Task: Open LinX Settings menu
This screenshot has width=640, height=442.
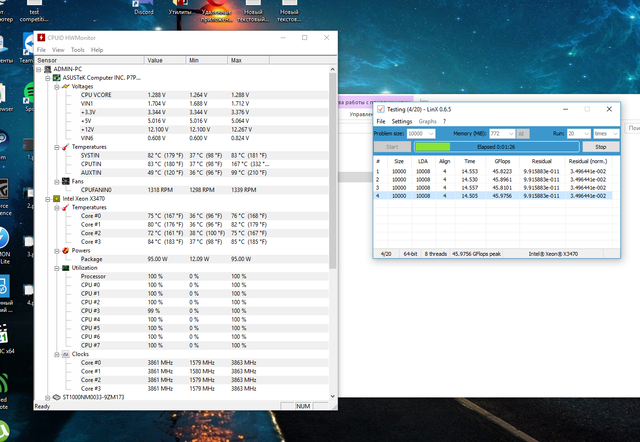Action: pyautogui.click(x=402, y=121)
